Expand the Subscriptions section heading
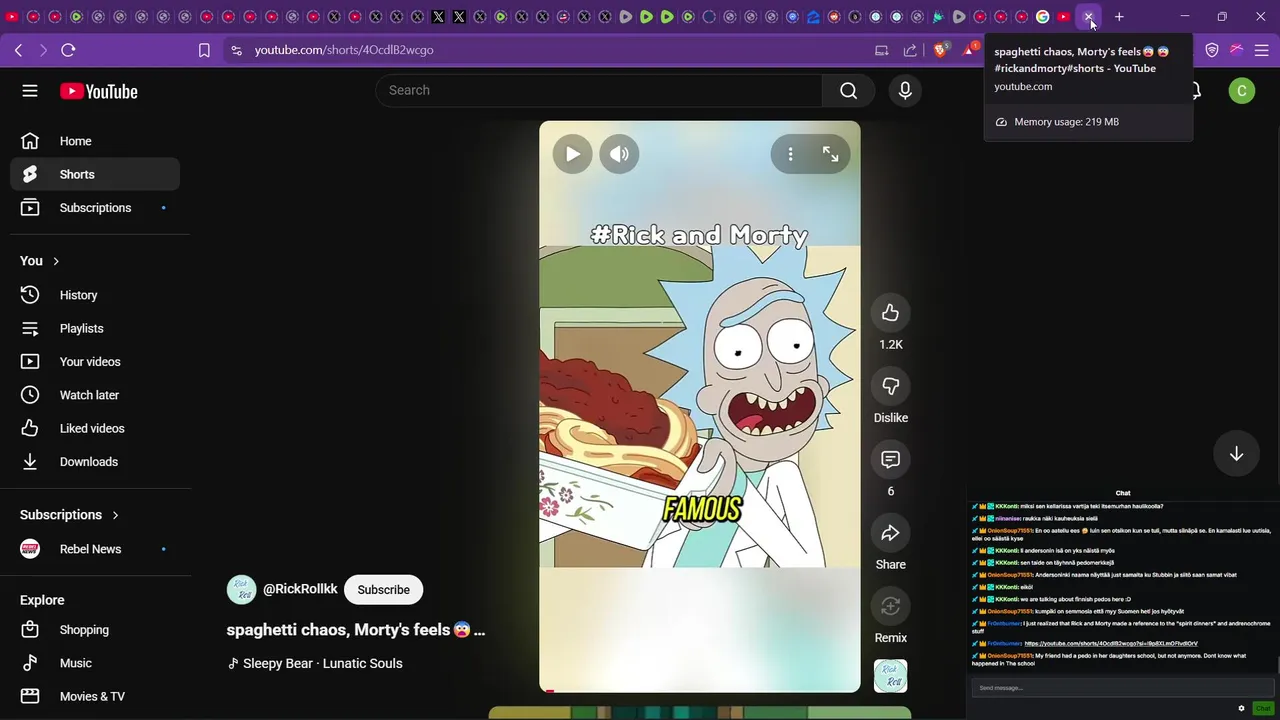The height and width of the screenshot is (720, 1280). (x=69, y=515)
